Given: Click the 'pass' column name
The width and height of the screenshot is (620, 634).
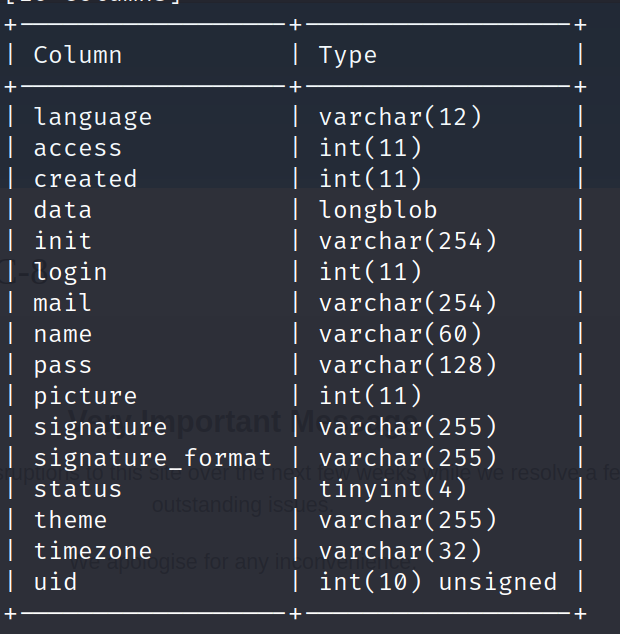Looking at the screenshot, I should pos(63,365).
